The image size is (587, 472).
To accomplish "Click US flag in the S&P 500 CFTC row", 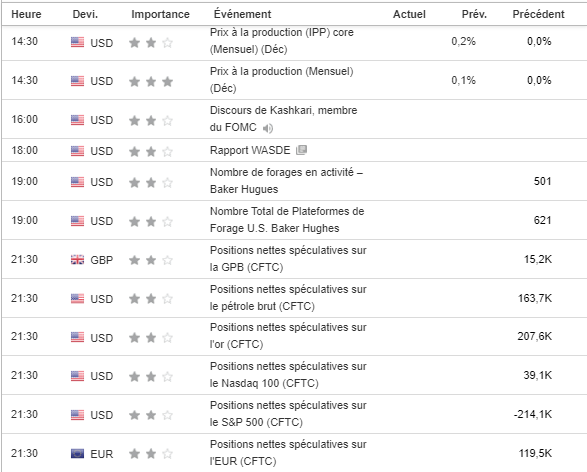I will 77,415.
